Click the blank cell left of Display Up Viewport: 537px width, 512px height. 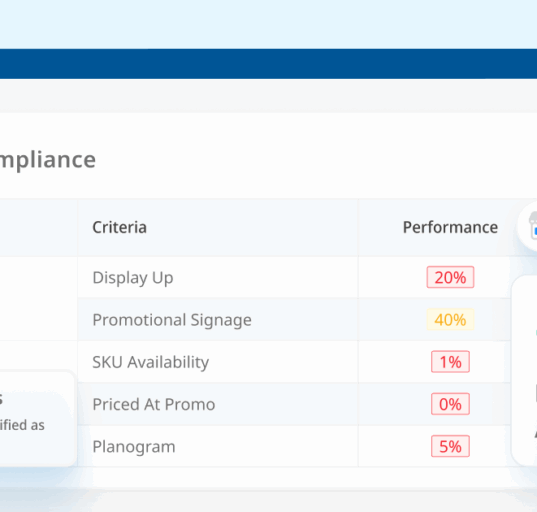tap(39, 299)
